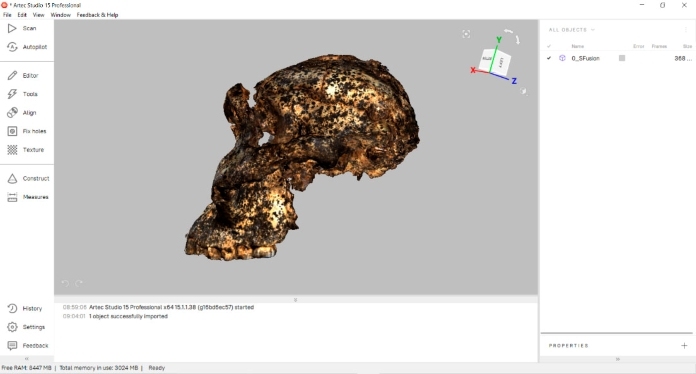This screenshot has height=374, width=696.
Task: Open the Measures tool
Action: click(27, 197)
